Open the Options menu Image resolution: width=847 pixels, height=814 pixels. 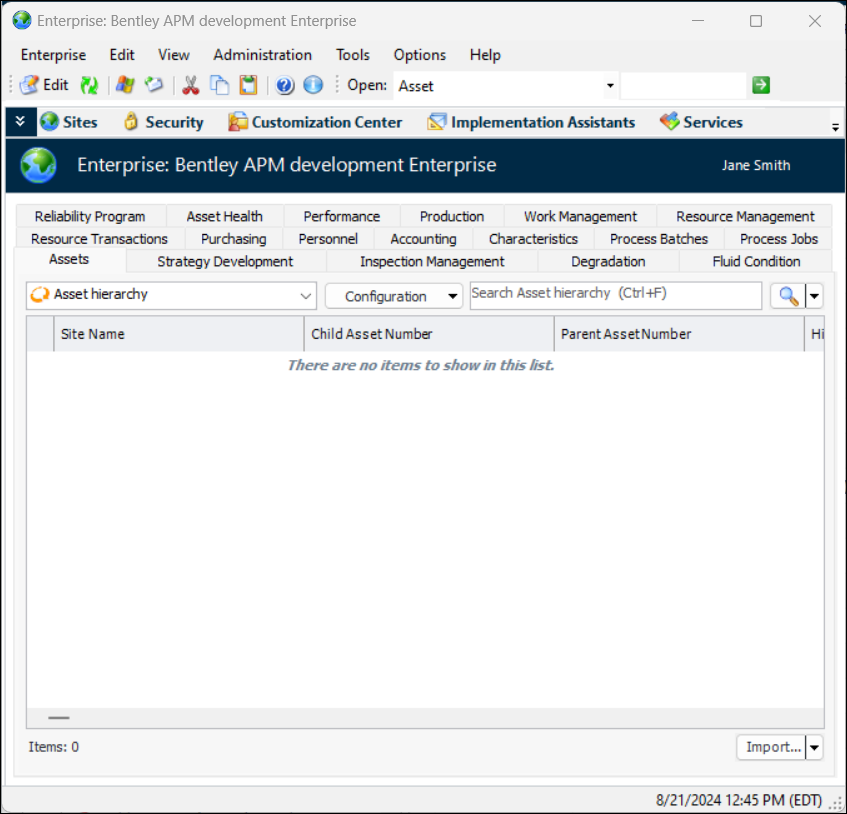(420, 55)
